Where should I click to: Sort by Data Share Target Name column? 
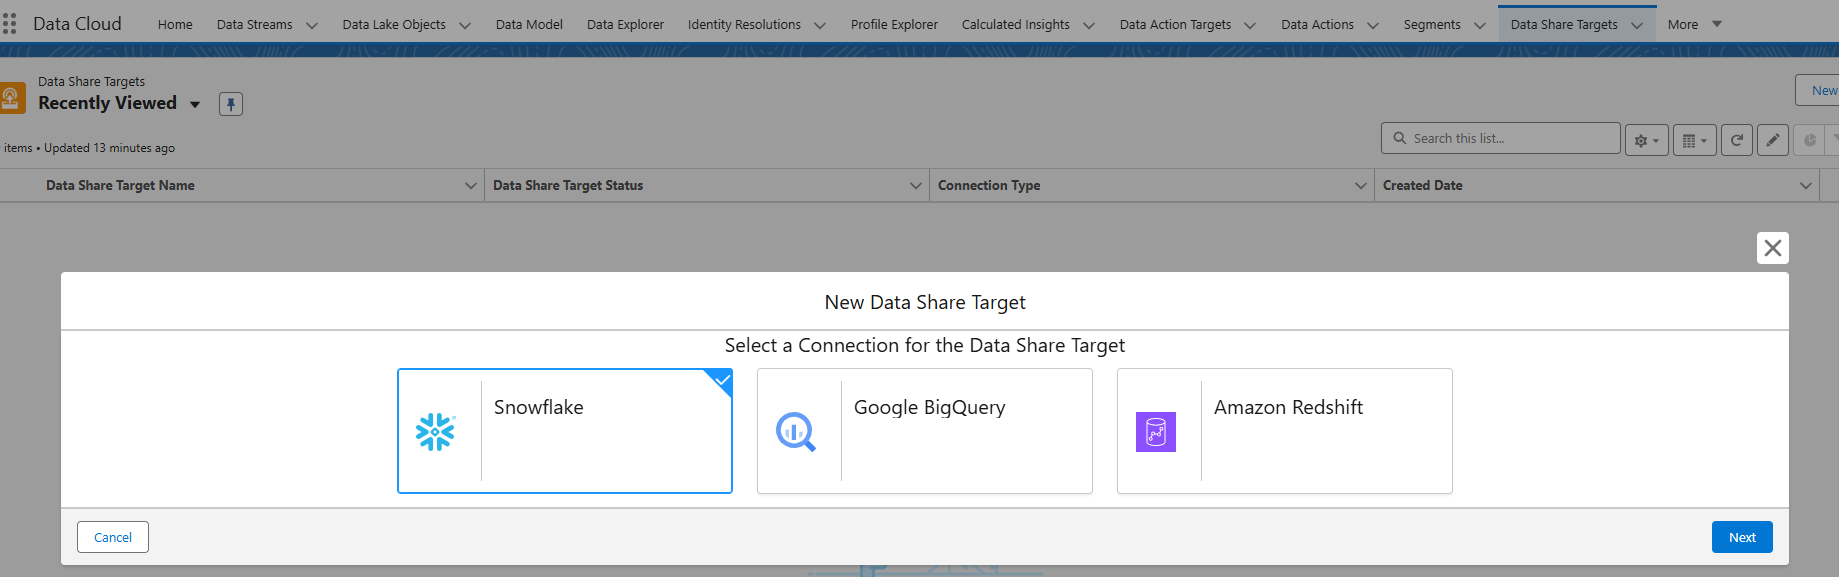click(x=120, y=186)
